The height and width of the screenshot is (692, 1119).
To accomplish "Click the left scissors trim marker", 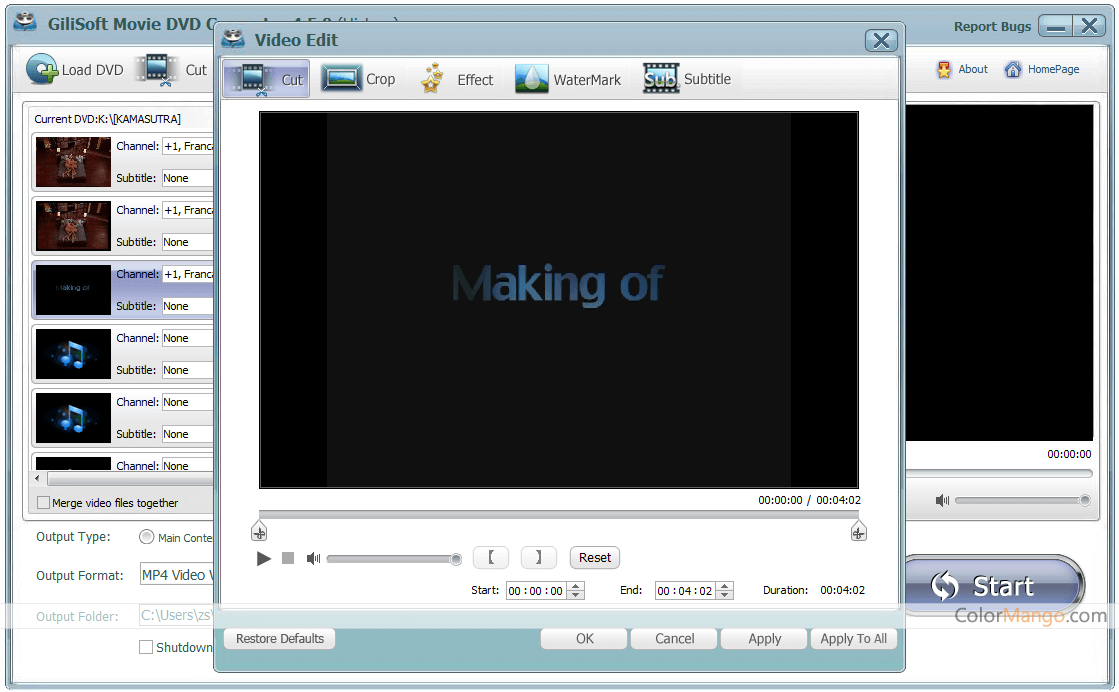I will (x=259, y=531).
